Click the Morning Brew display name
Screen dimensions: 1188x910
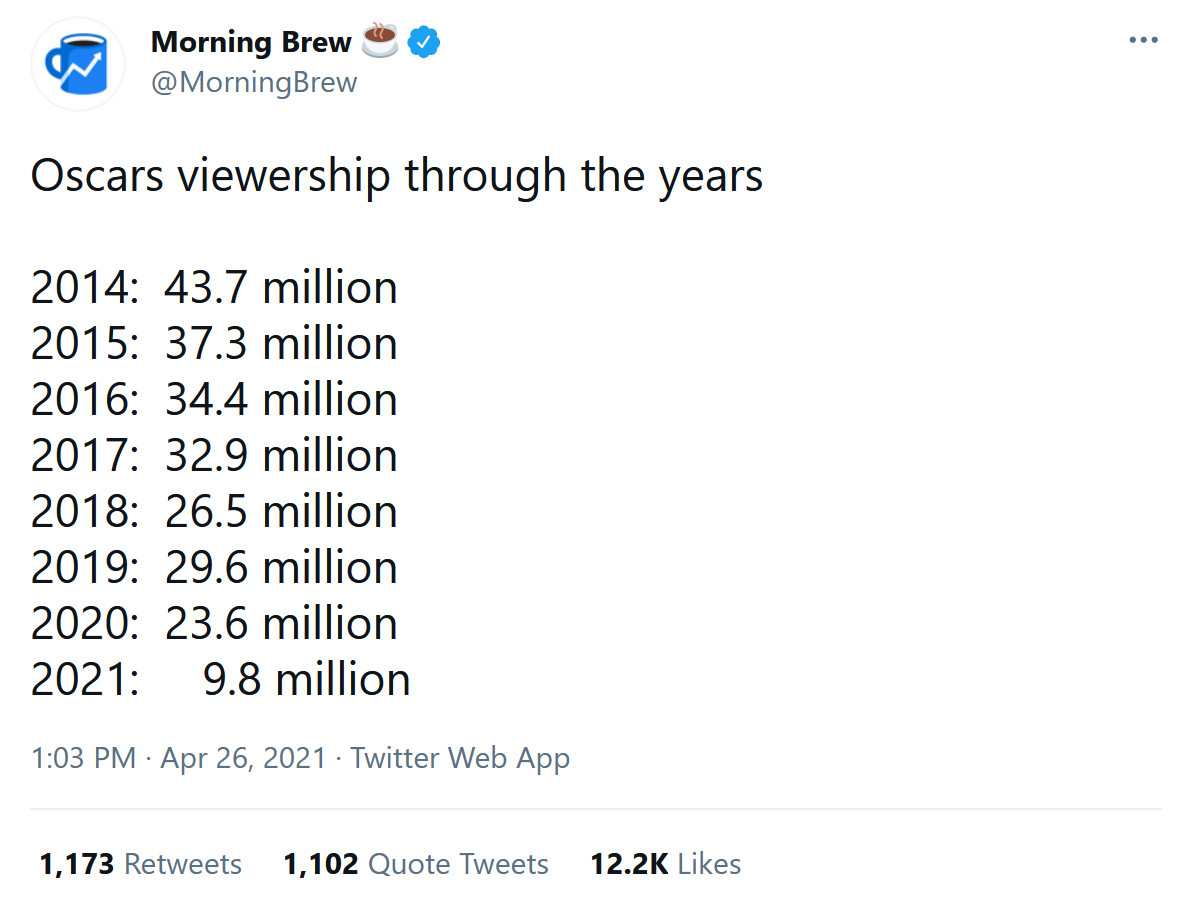pos(251,43)
